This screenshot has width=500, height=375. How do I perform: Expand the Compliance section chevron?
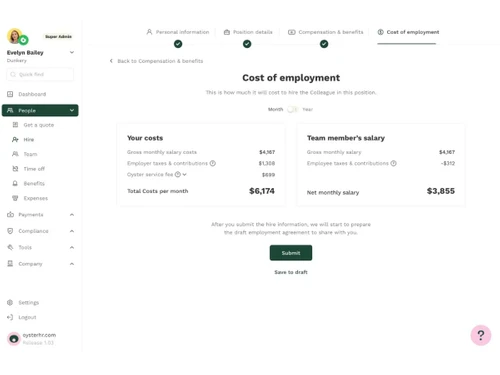click(72, 231)
